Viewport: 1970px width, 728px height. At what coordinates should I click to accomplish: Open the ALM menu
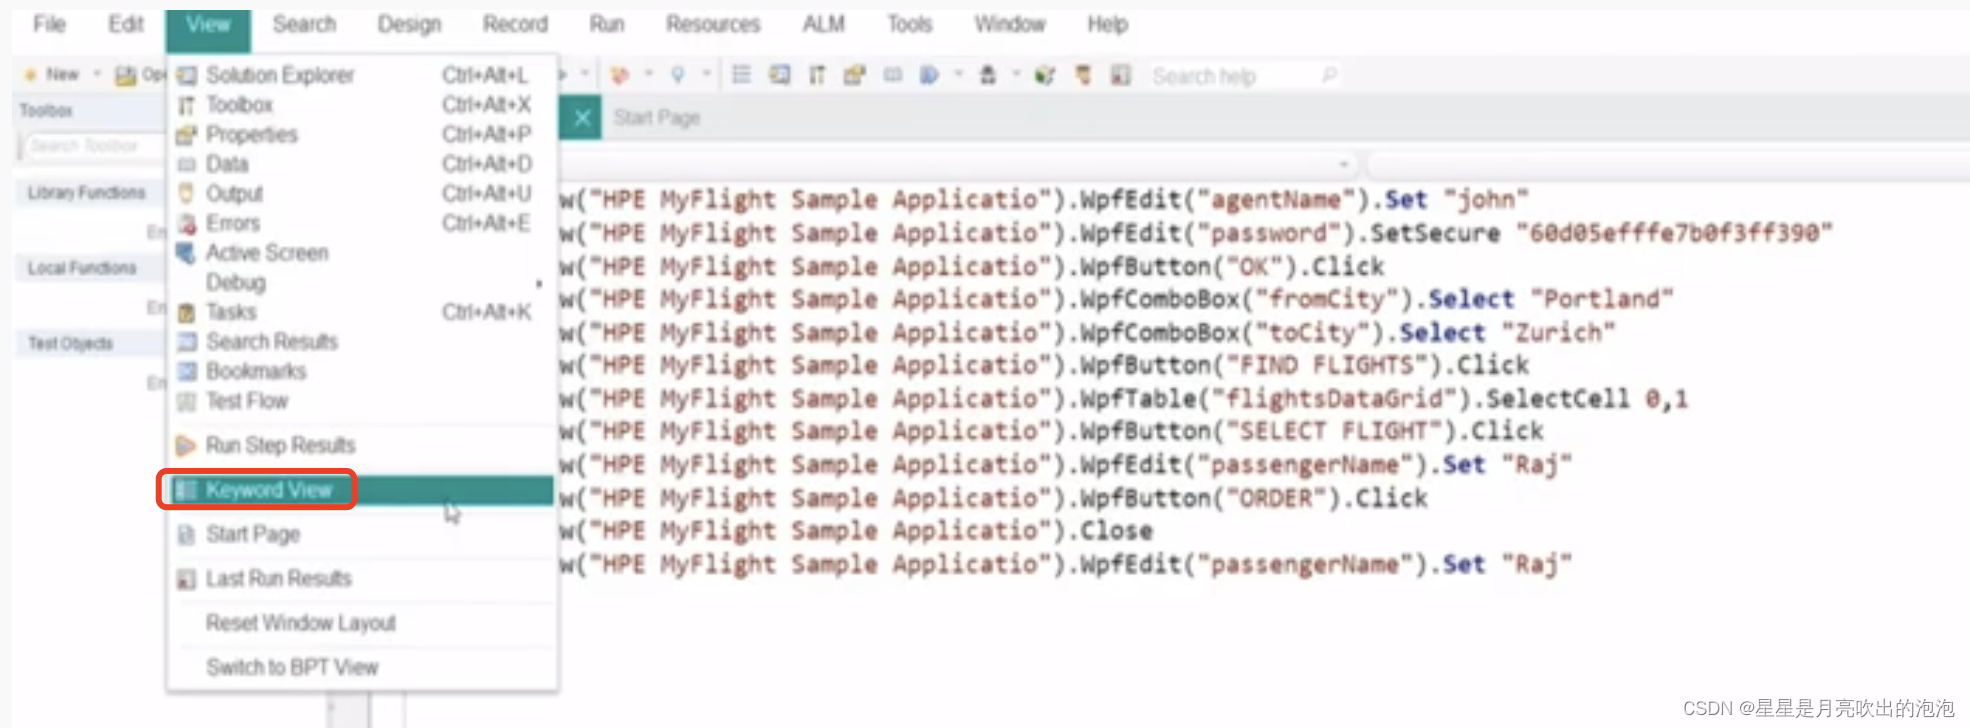tap(823, 24)
